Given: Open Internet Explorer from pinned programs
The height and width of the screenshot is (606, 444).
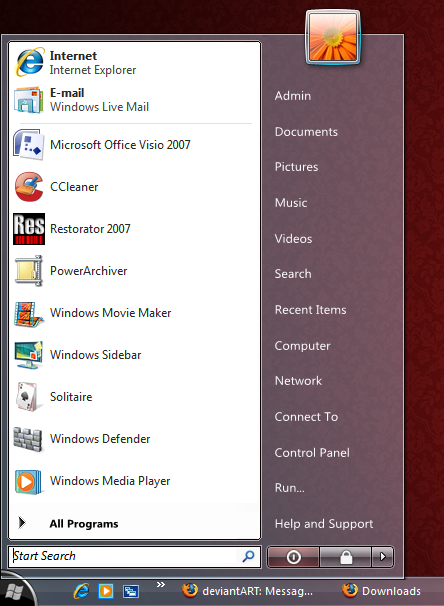Looking at the screenshot, I should click(134, 63).
